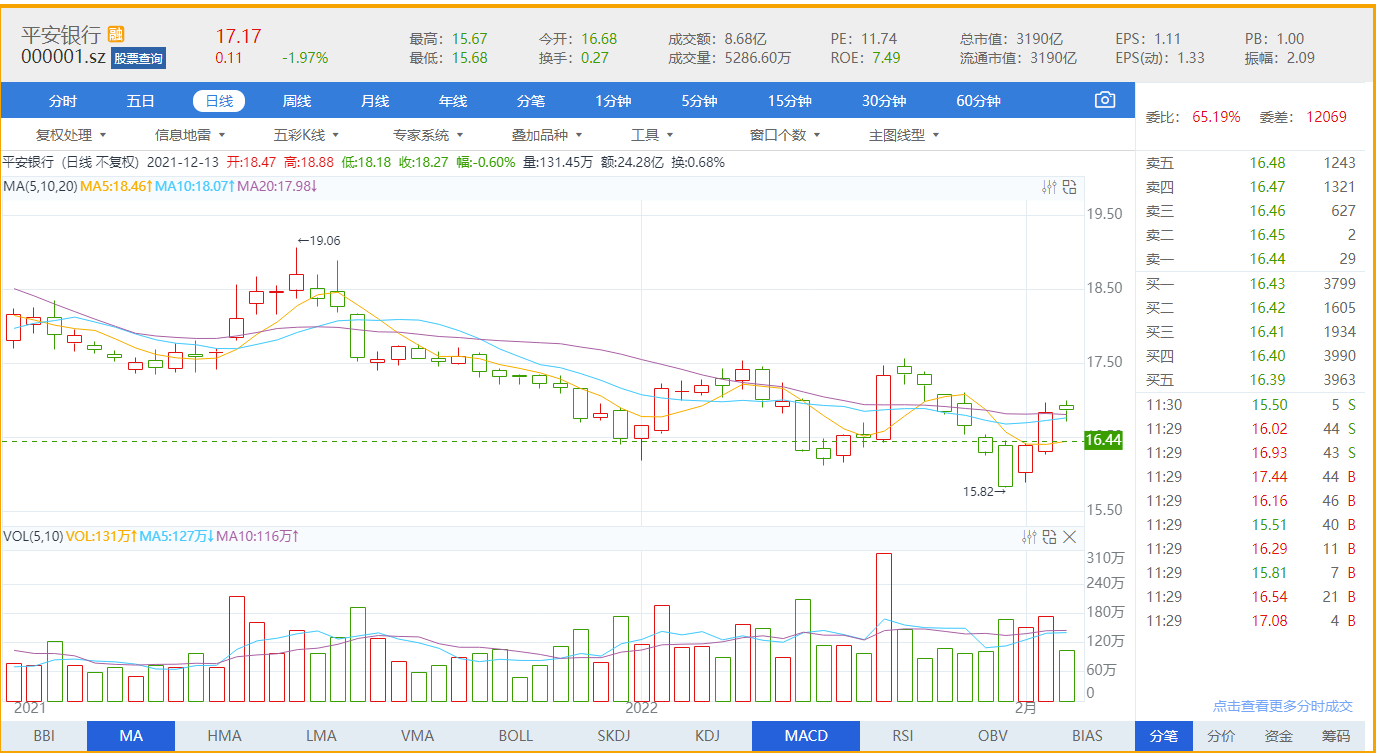
Task: Open the 筹码 panel tab
Action: tap(1336, 736)
